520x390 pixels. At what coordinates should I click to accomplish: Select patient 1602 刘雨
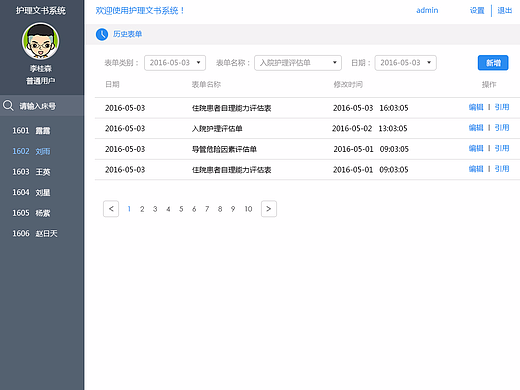point(31,151)
